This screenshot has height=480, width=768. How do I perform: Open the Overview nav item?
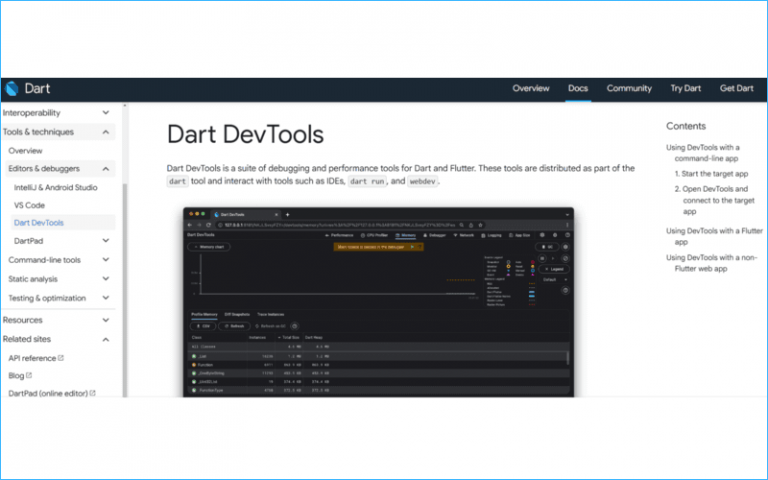(530, 89)
